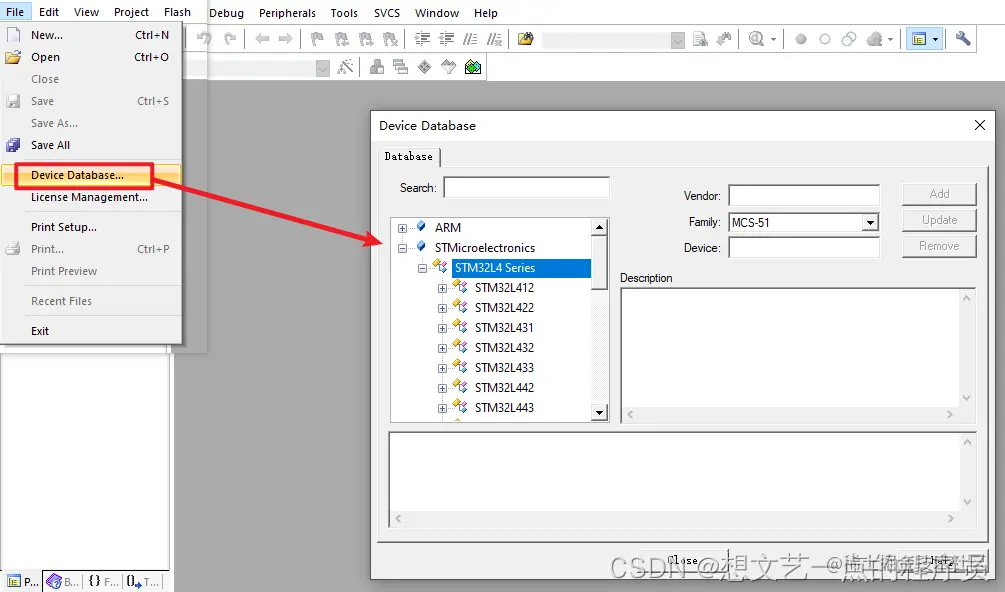Click Navigate Backwards arrow icon
This screenshot has width=1005, height=592.
point(262,39)
